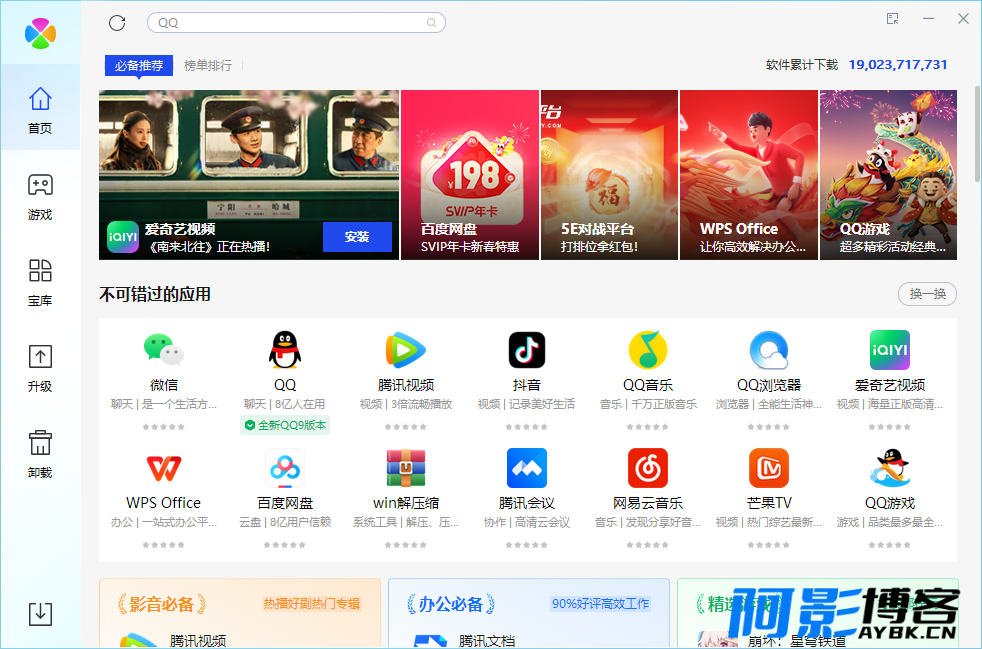Open the downloads manager icon at sidebar bottom
The height and width of the screenshot is (649, 982).
[40, 613]
